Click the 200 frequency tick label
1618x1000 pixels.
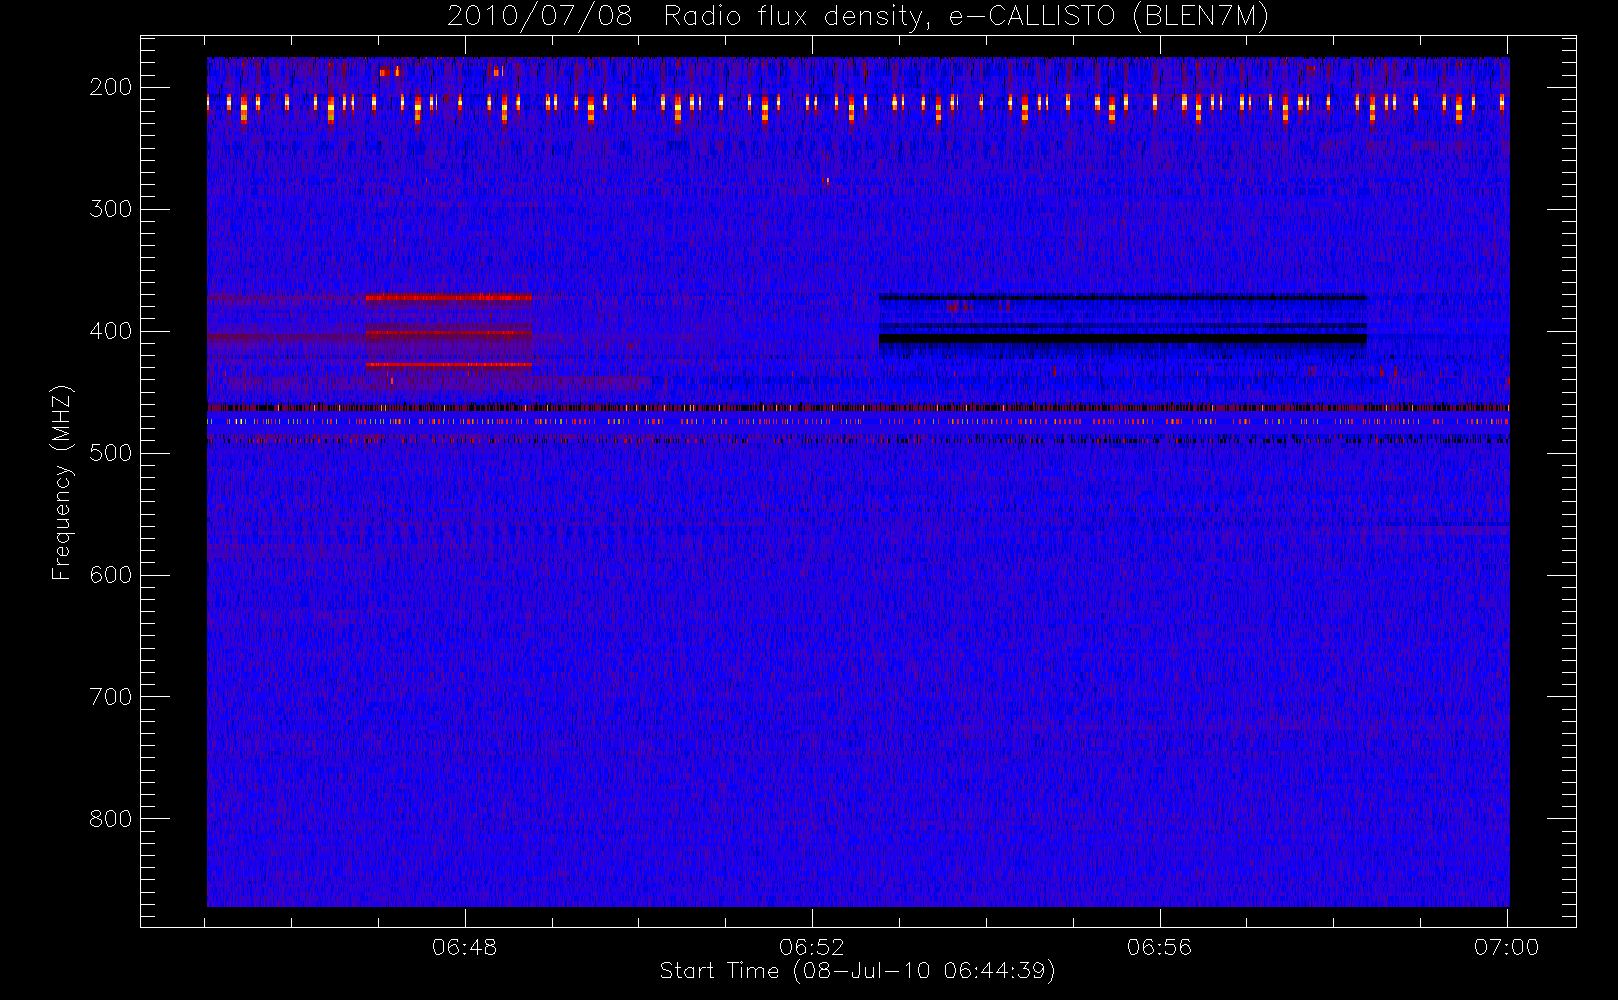pyautogui.click(x=110, y=87)
